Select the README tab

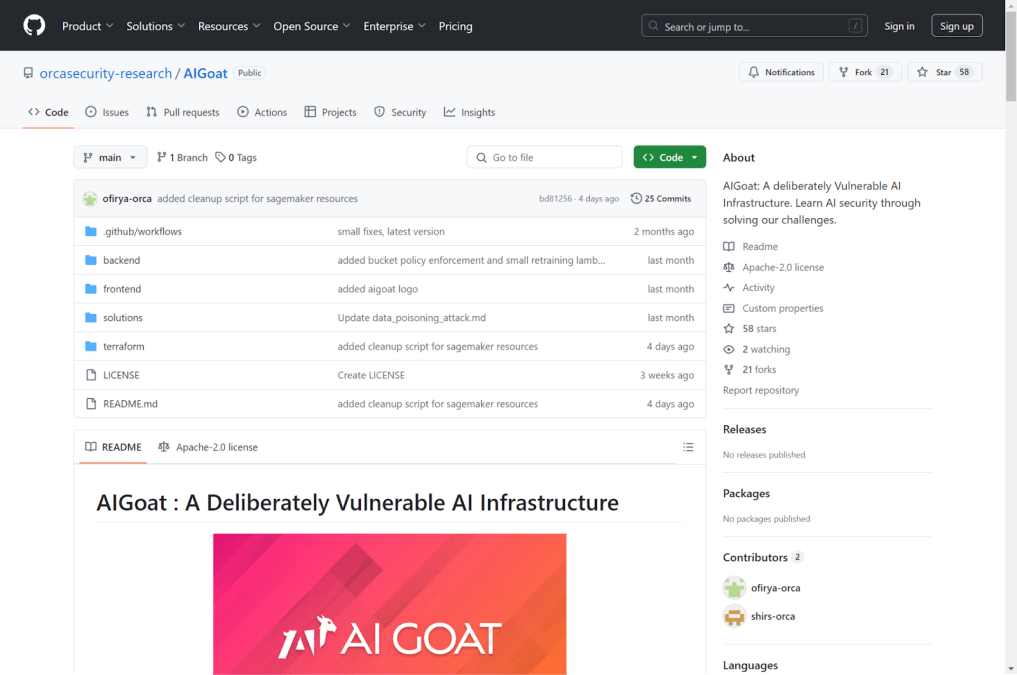[114, 447]
